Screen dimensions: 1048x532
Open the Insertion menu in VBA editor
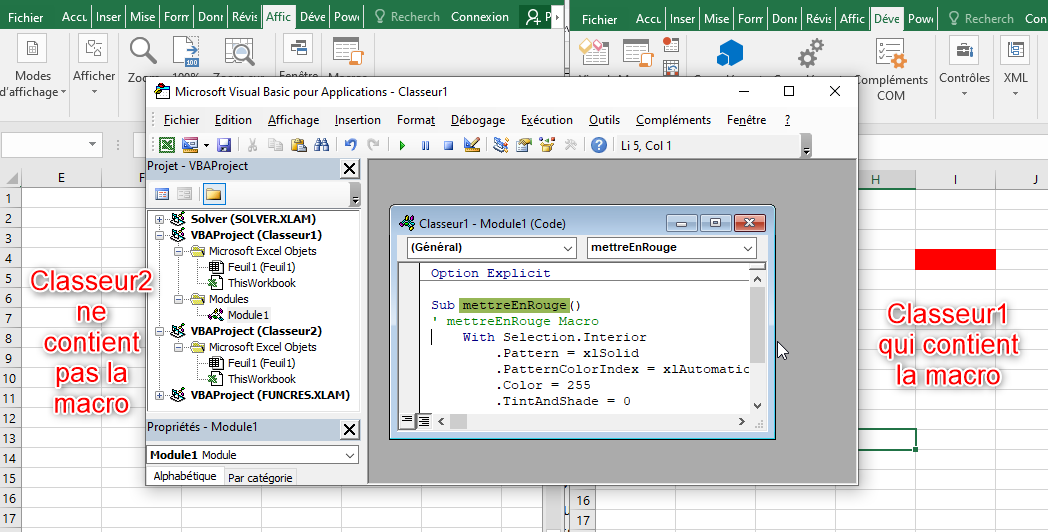(x=358, y=120)
